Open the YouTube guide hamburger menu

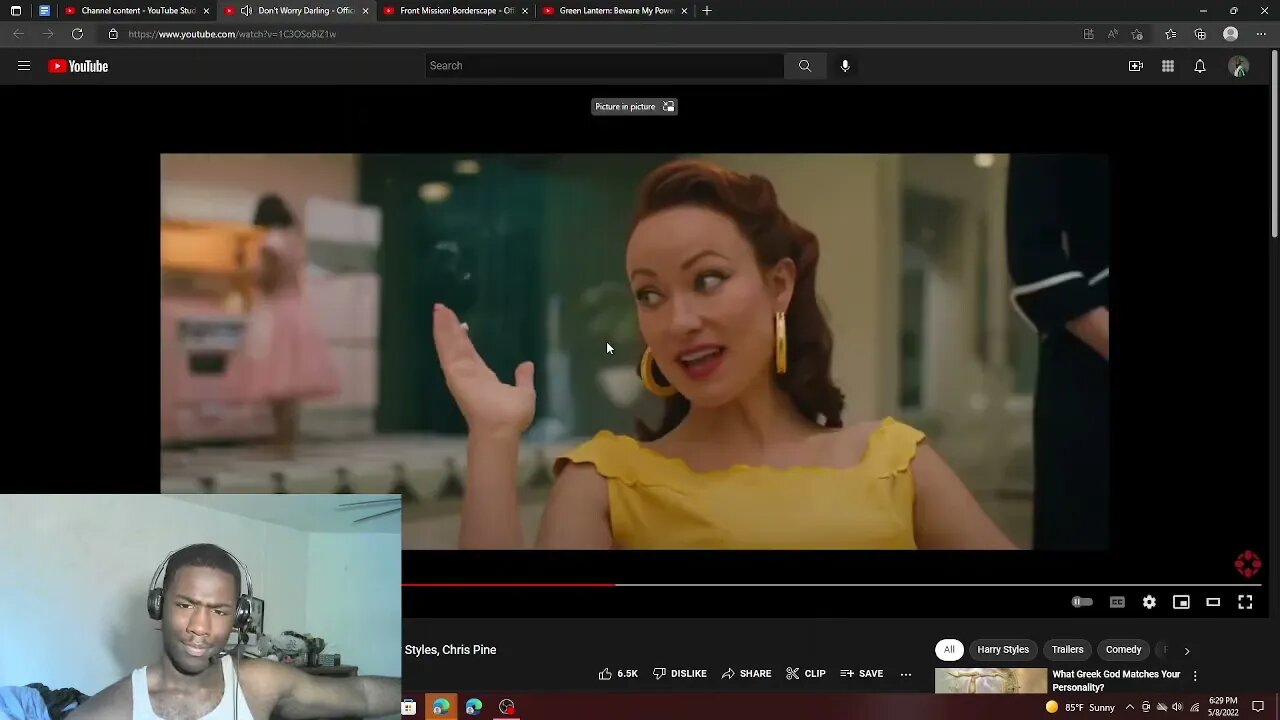click(24, 66)
